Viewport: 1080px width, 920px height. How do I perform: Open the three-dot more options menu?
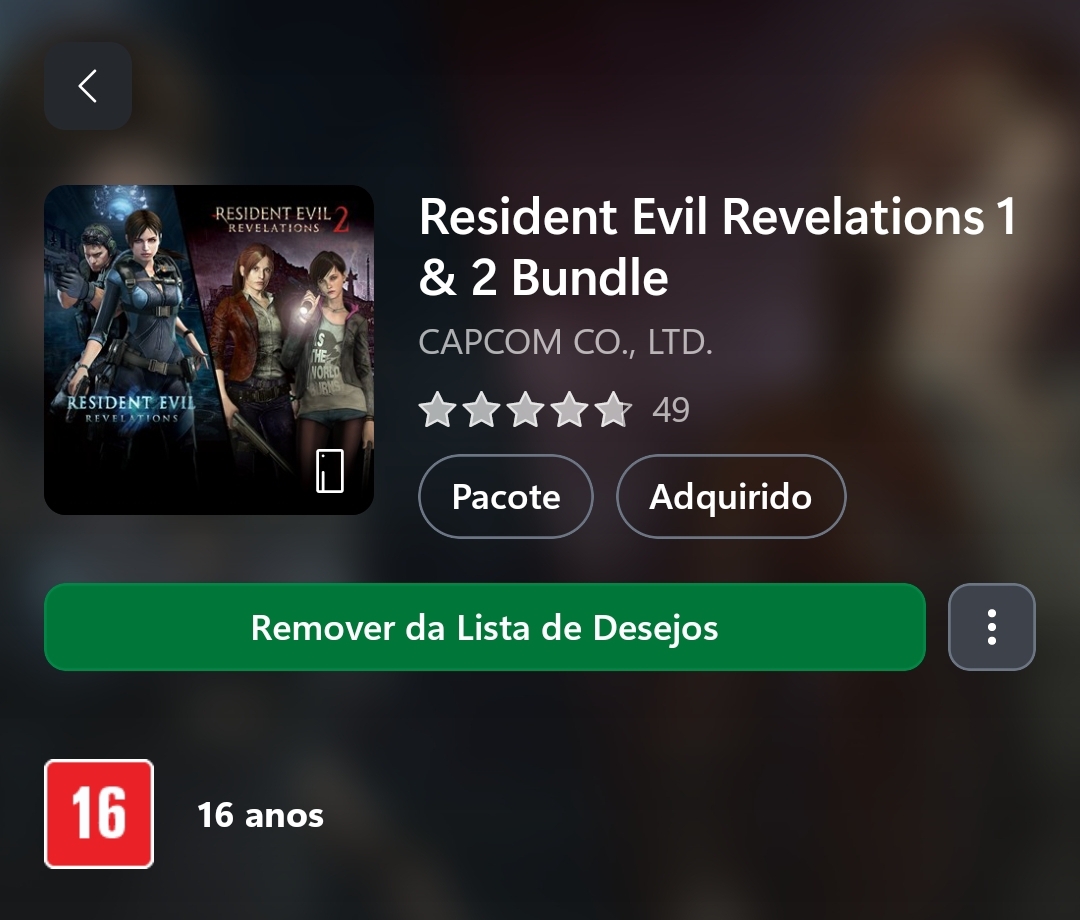pyautogui.click(x=992, y=627)
